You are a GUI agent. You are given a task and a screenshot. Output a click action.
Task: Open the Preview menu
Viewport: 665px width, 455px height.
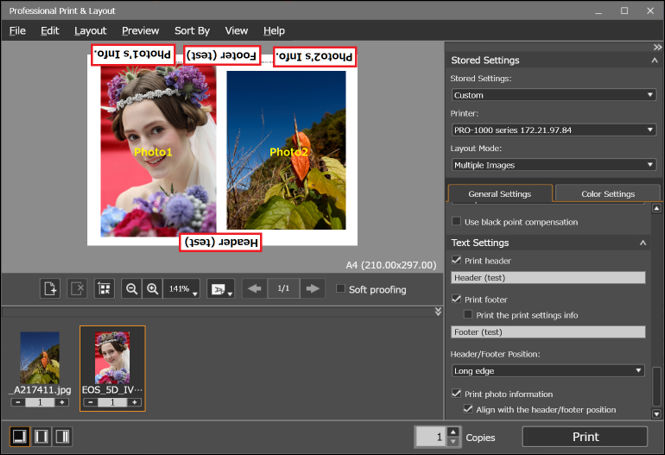point(140,31)
